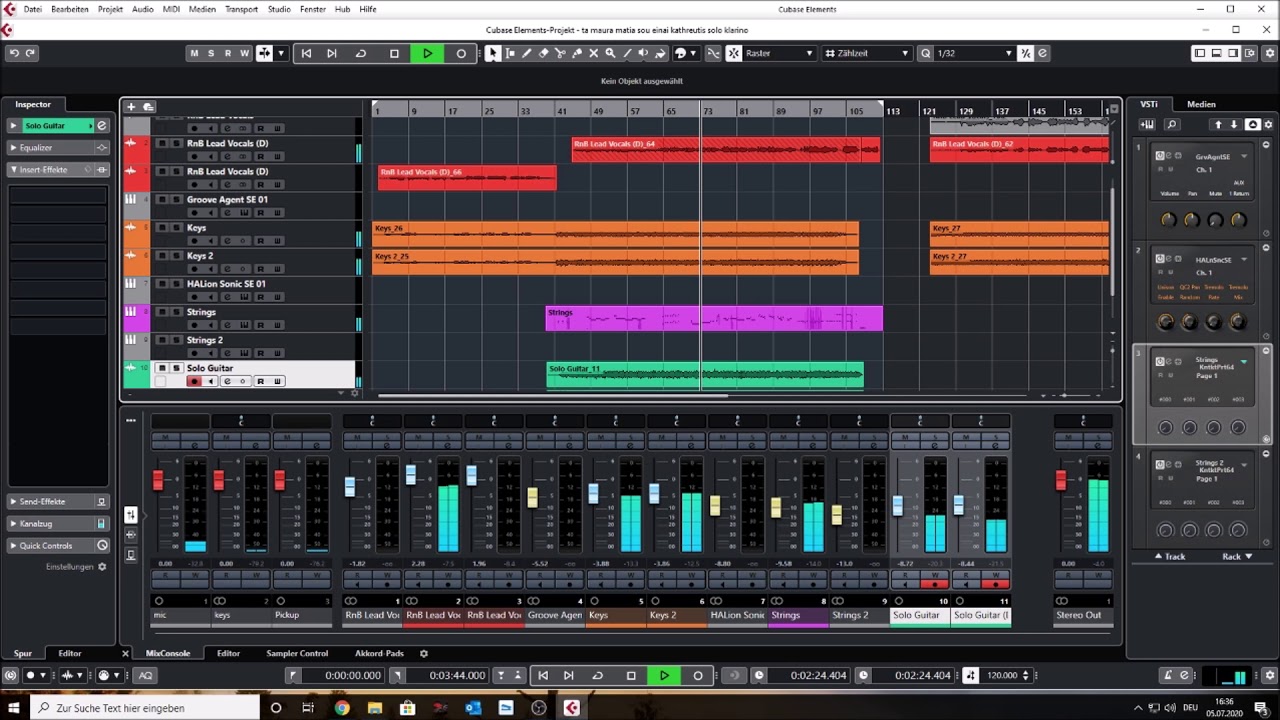Click the Cycle loop button in top toolbar
This screenshot has height=720, width=1280.
click(361, 53)
